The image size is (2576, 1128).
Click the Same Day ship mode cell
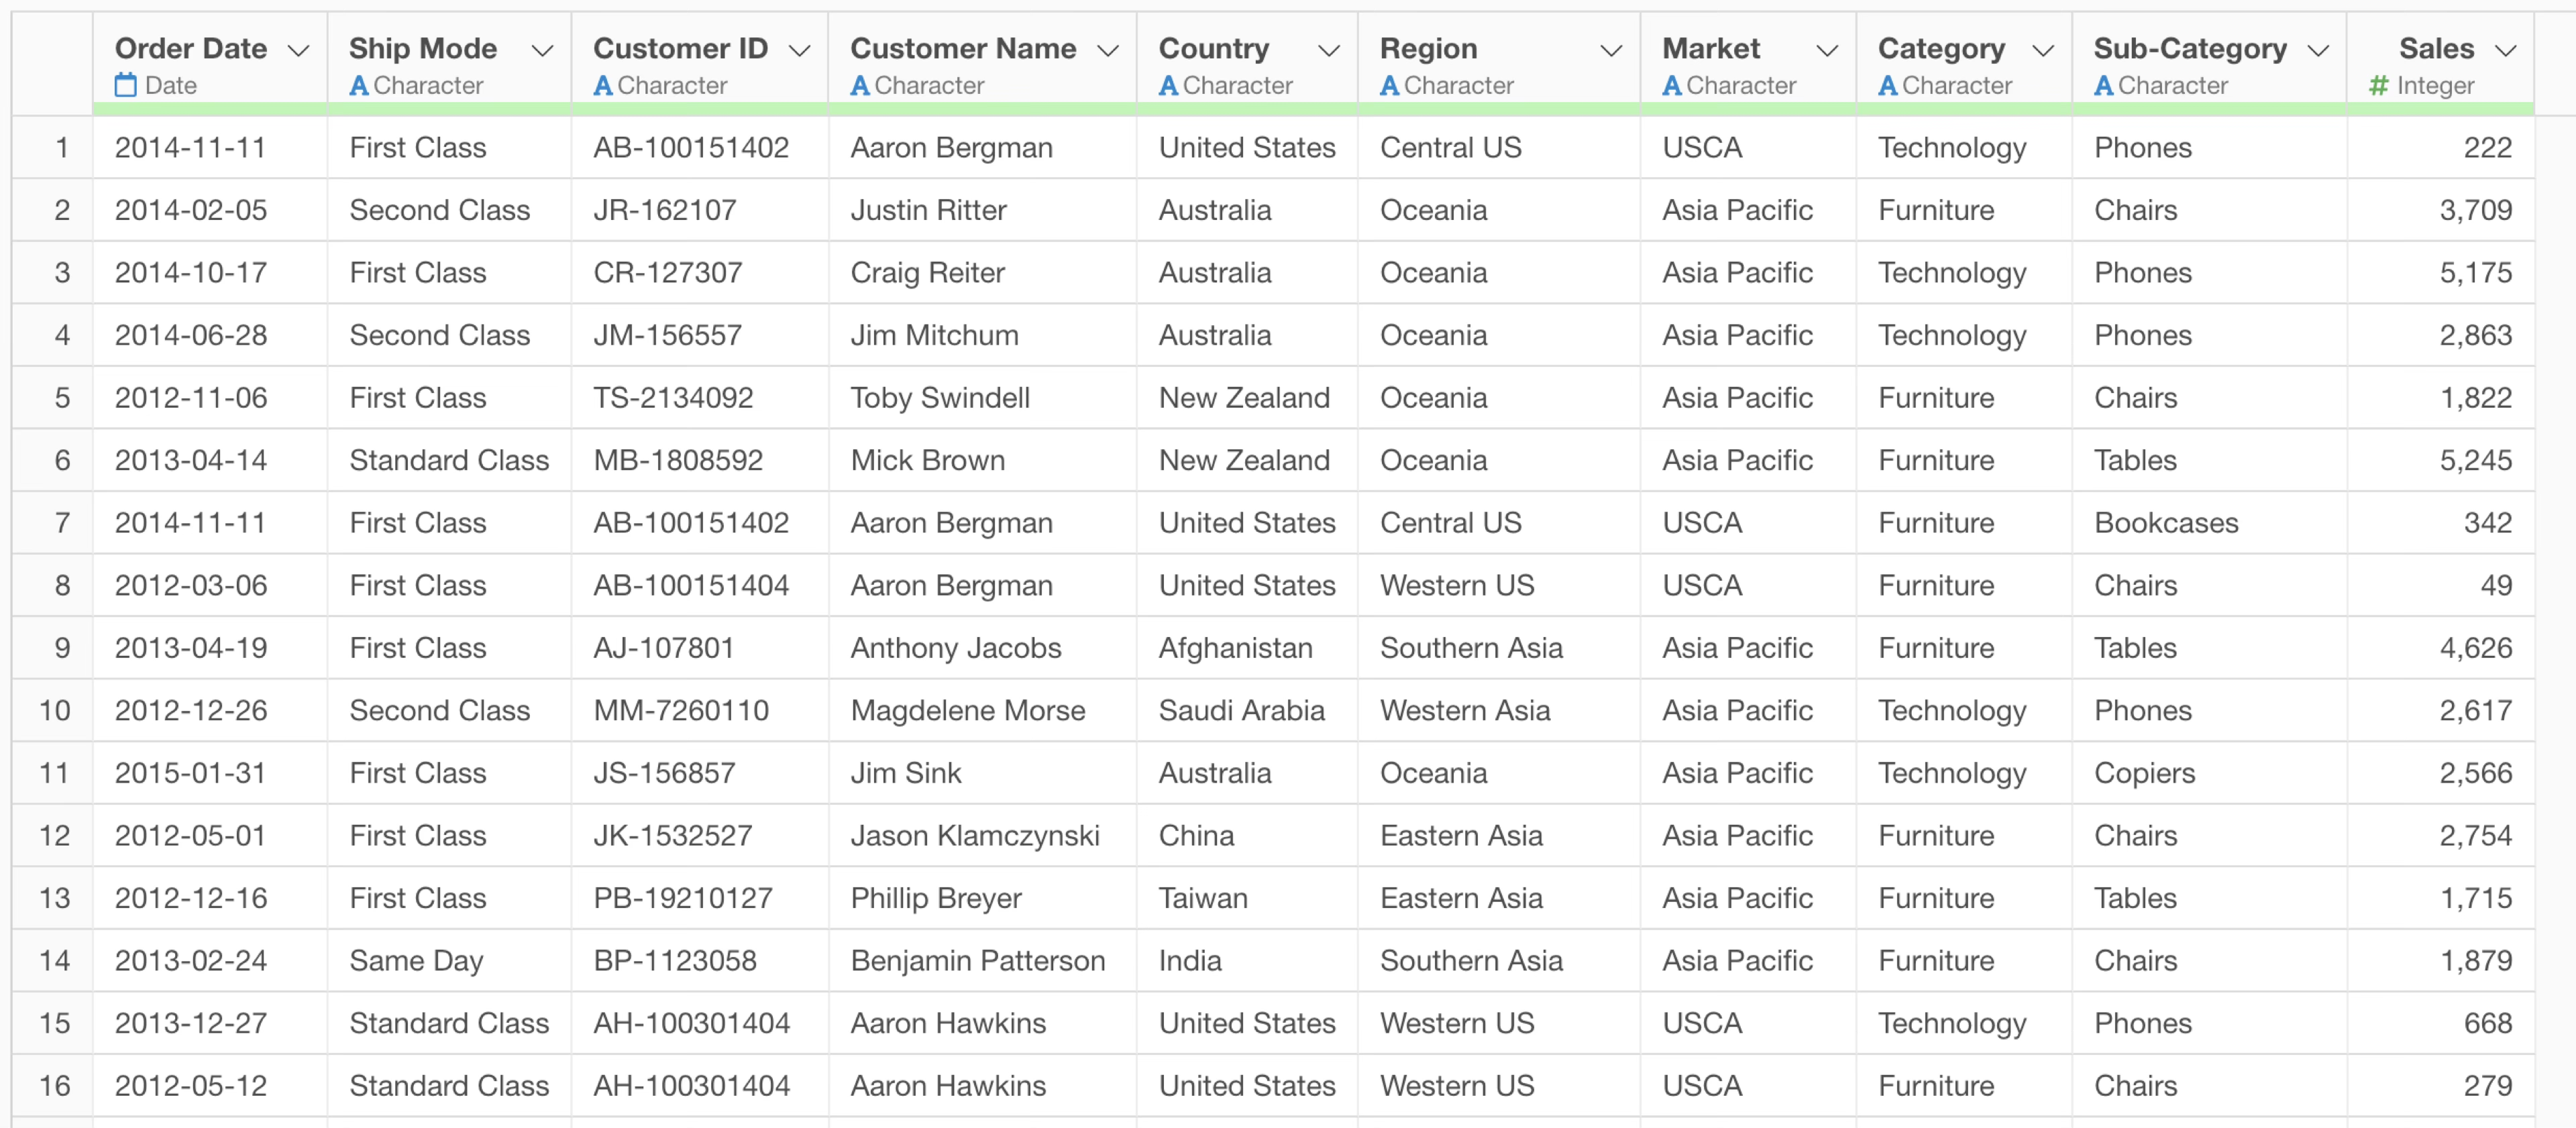pyautogui.click(x=416, y=960)
